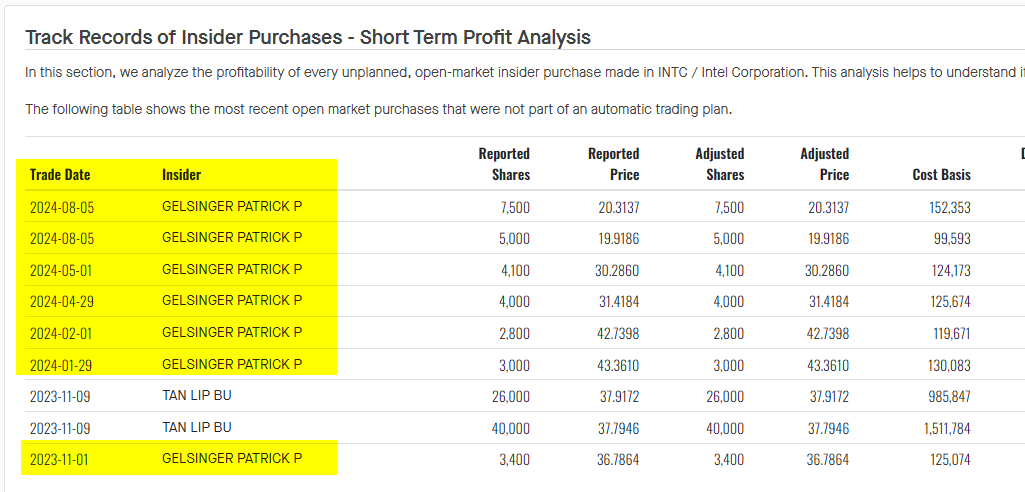Click TAN LIP BU in the 26,000 shares row
The height and width of the screenshot is (492, 1025).
coord(197,396)
